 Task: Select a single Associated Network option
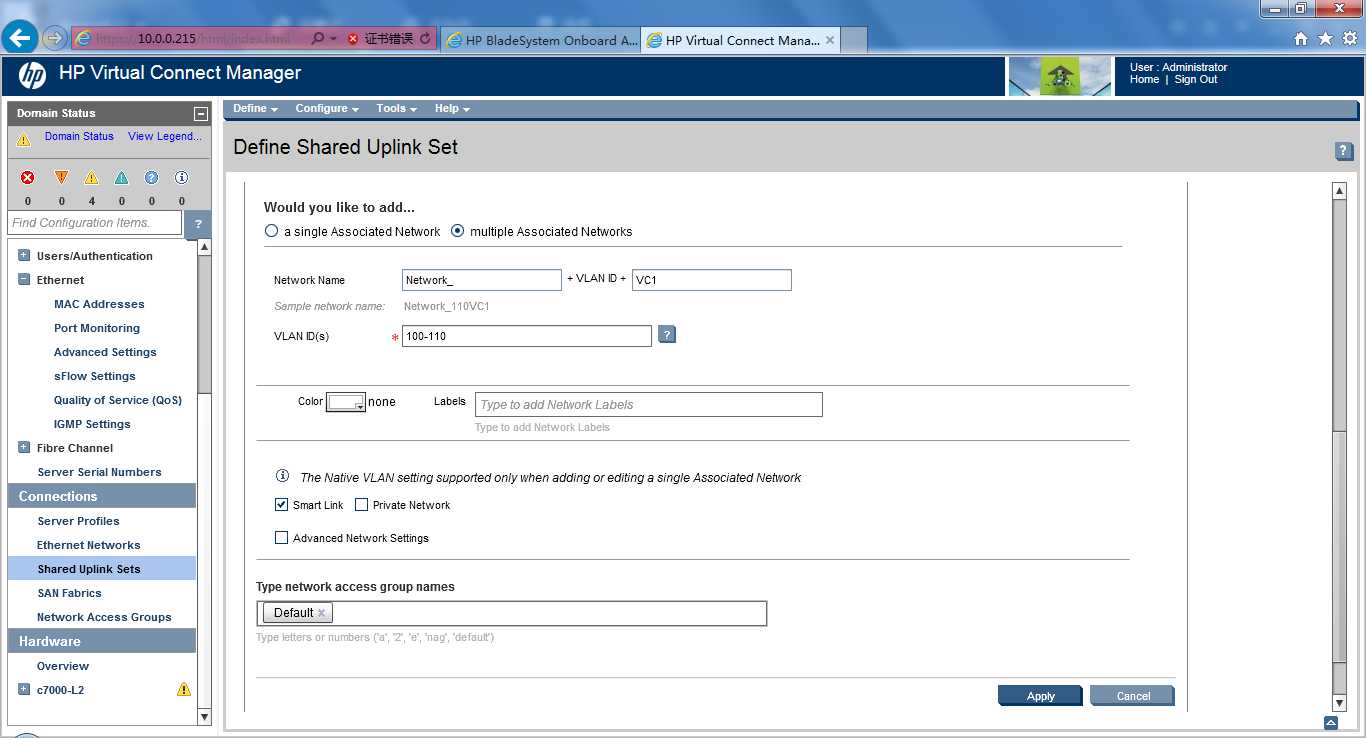pos(271,231)
